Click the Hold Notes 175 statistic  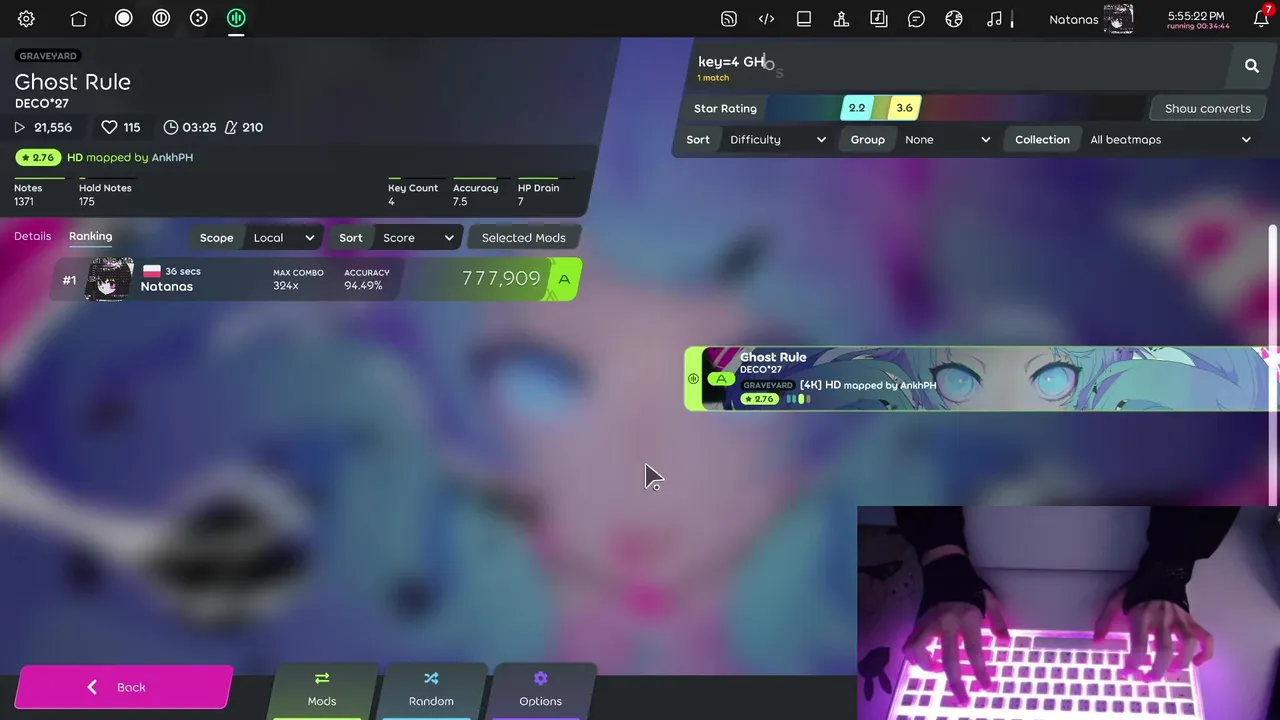105,194
